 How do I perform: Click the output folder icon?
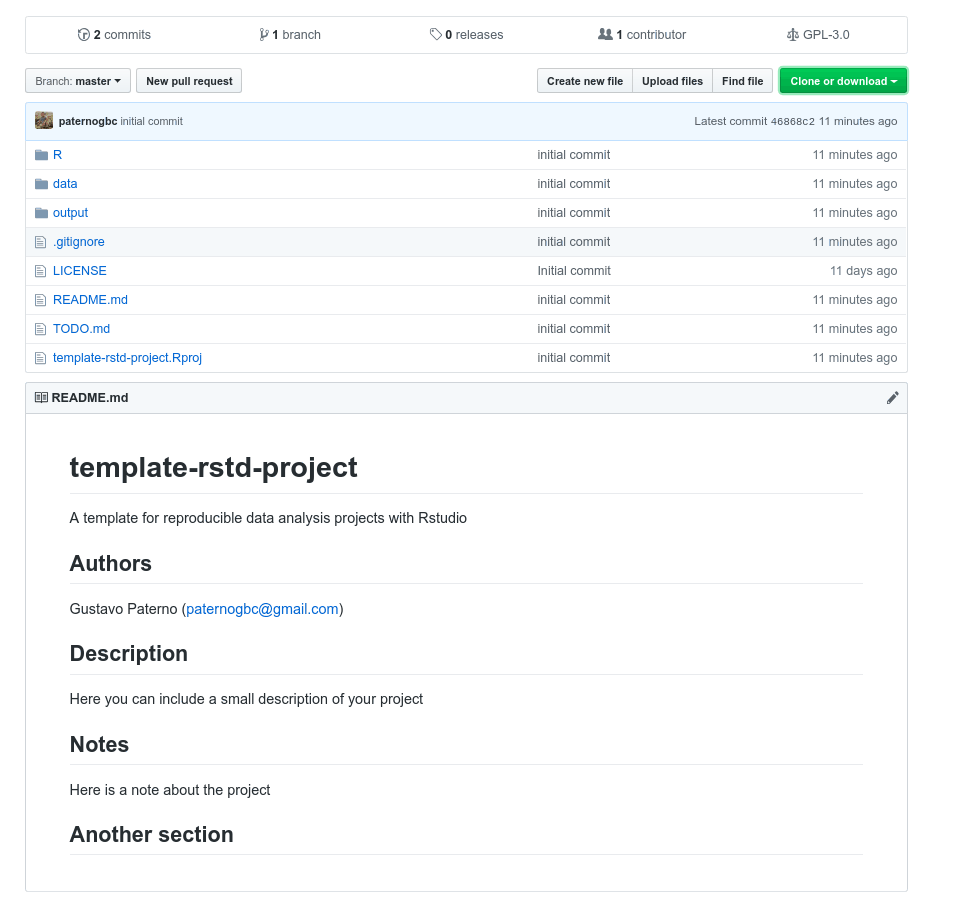tap(41, 213)
